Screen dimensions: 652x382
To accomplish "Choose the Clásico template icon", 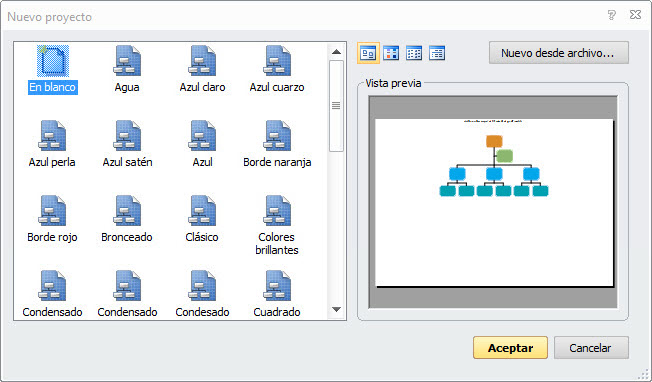I will 202,211.
